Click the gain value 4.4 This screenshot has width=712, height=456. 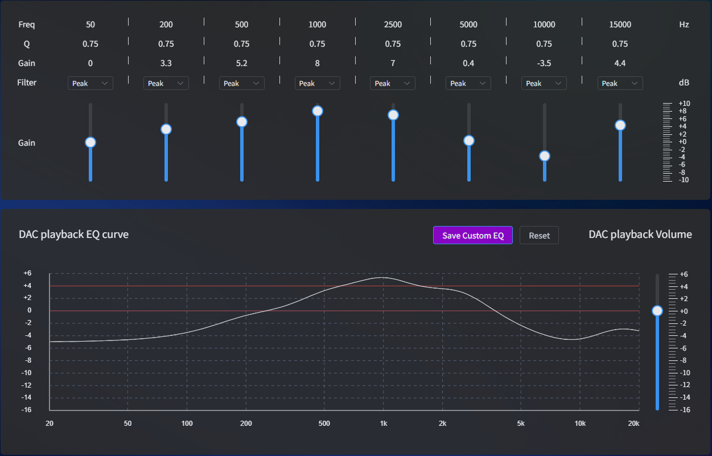coord(620,63)
